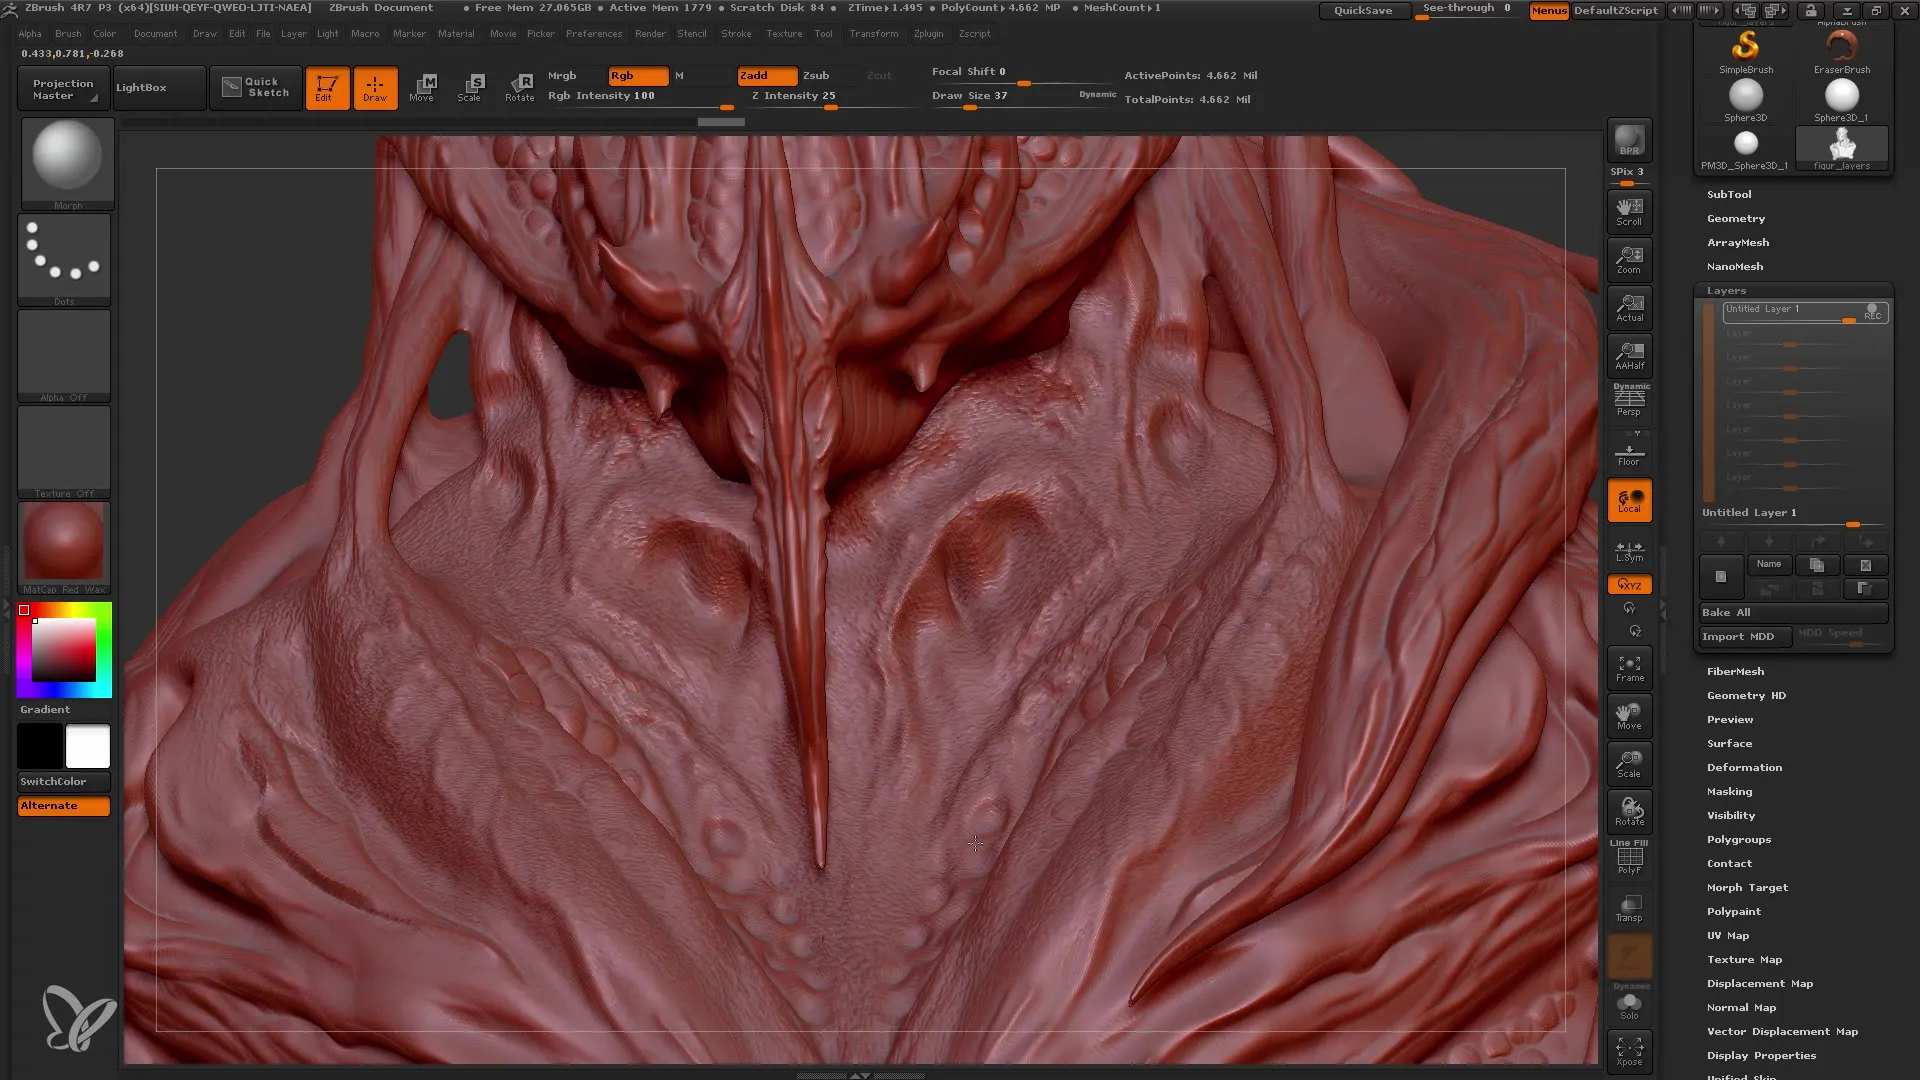Expand the Texture Map panel
Screen dimensions: 1920x1080
point(1743,959)
